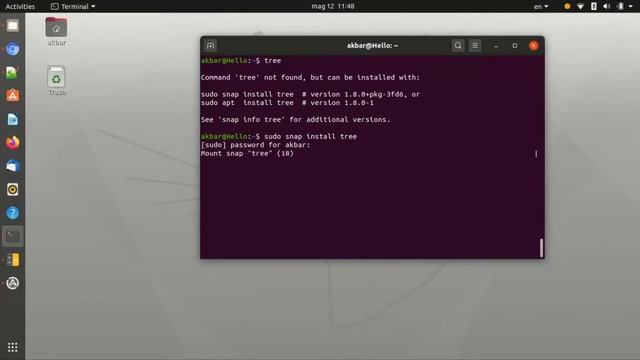640x360 pixels.
Task: Click the tray icon between Wi-Fi and volume
Action: pos(594,6)
